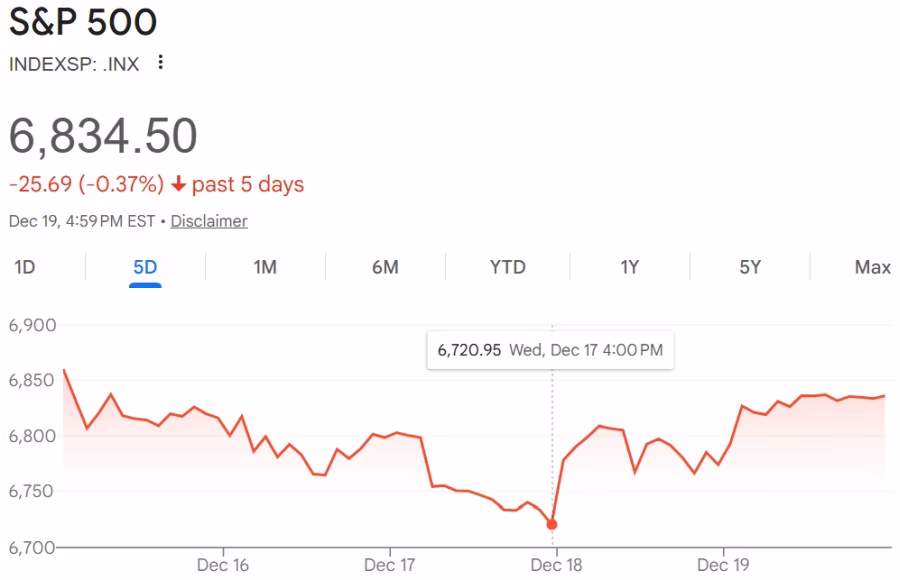The height and width of the screenshot is (580, 900).
Task: Show year-to-date YTD chart
Action: pyautogui.click(x=507, y=267)
